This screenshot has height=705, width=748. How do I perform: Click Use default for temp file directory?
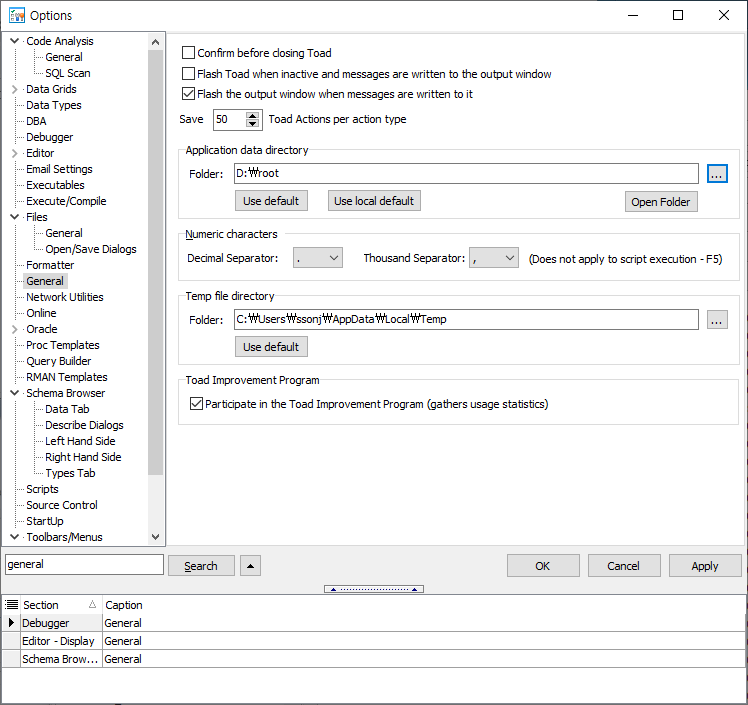[271, 347]
